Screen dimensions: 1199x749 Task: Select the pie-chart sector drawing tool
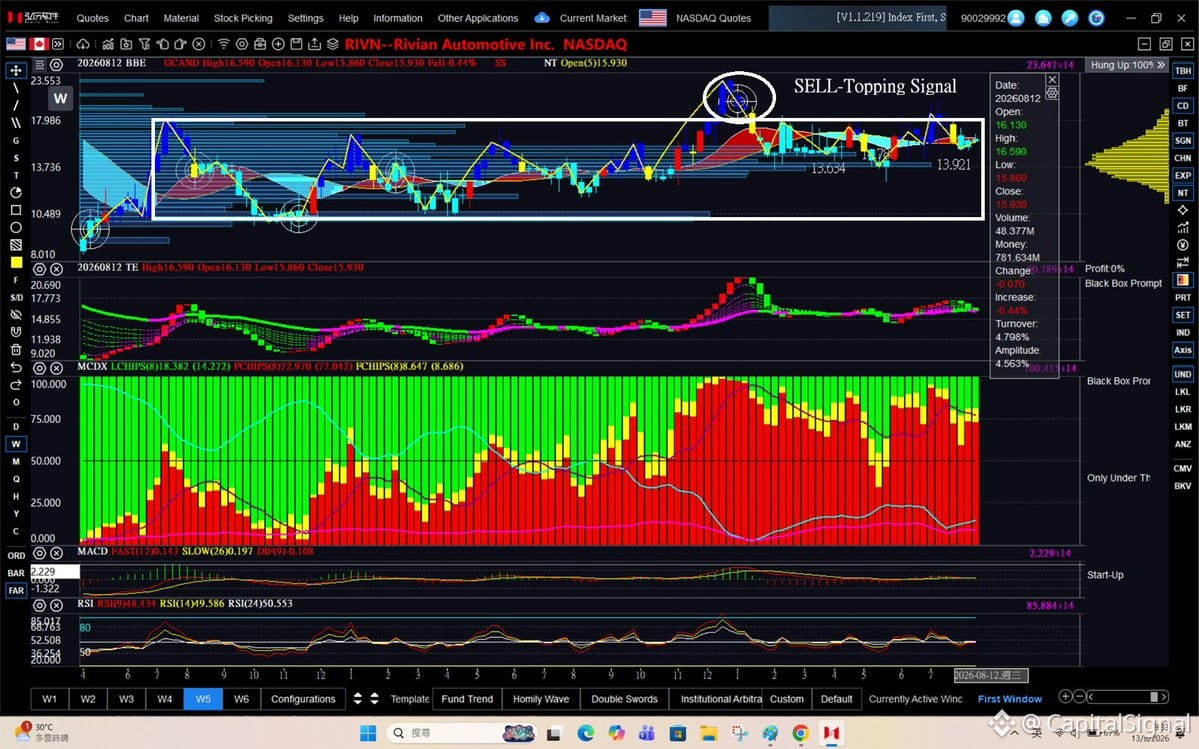(15, 192)
